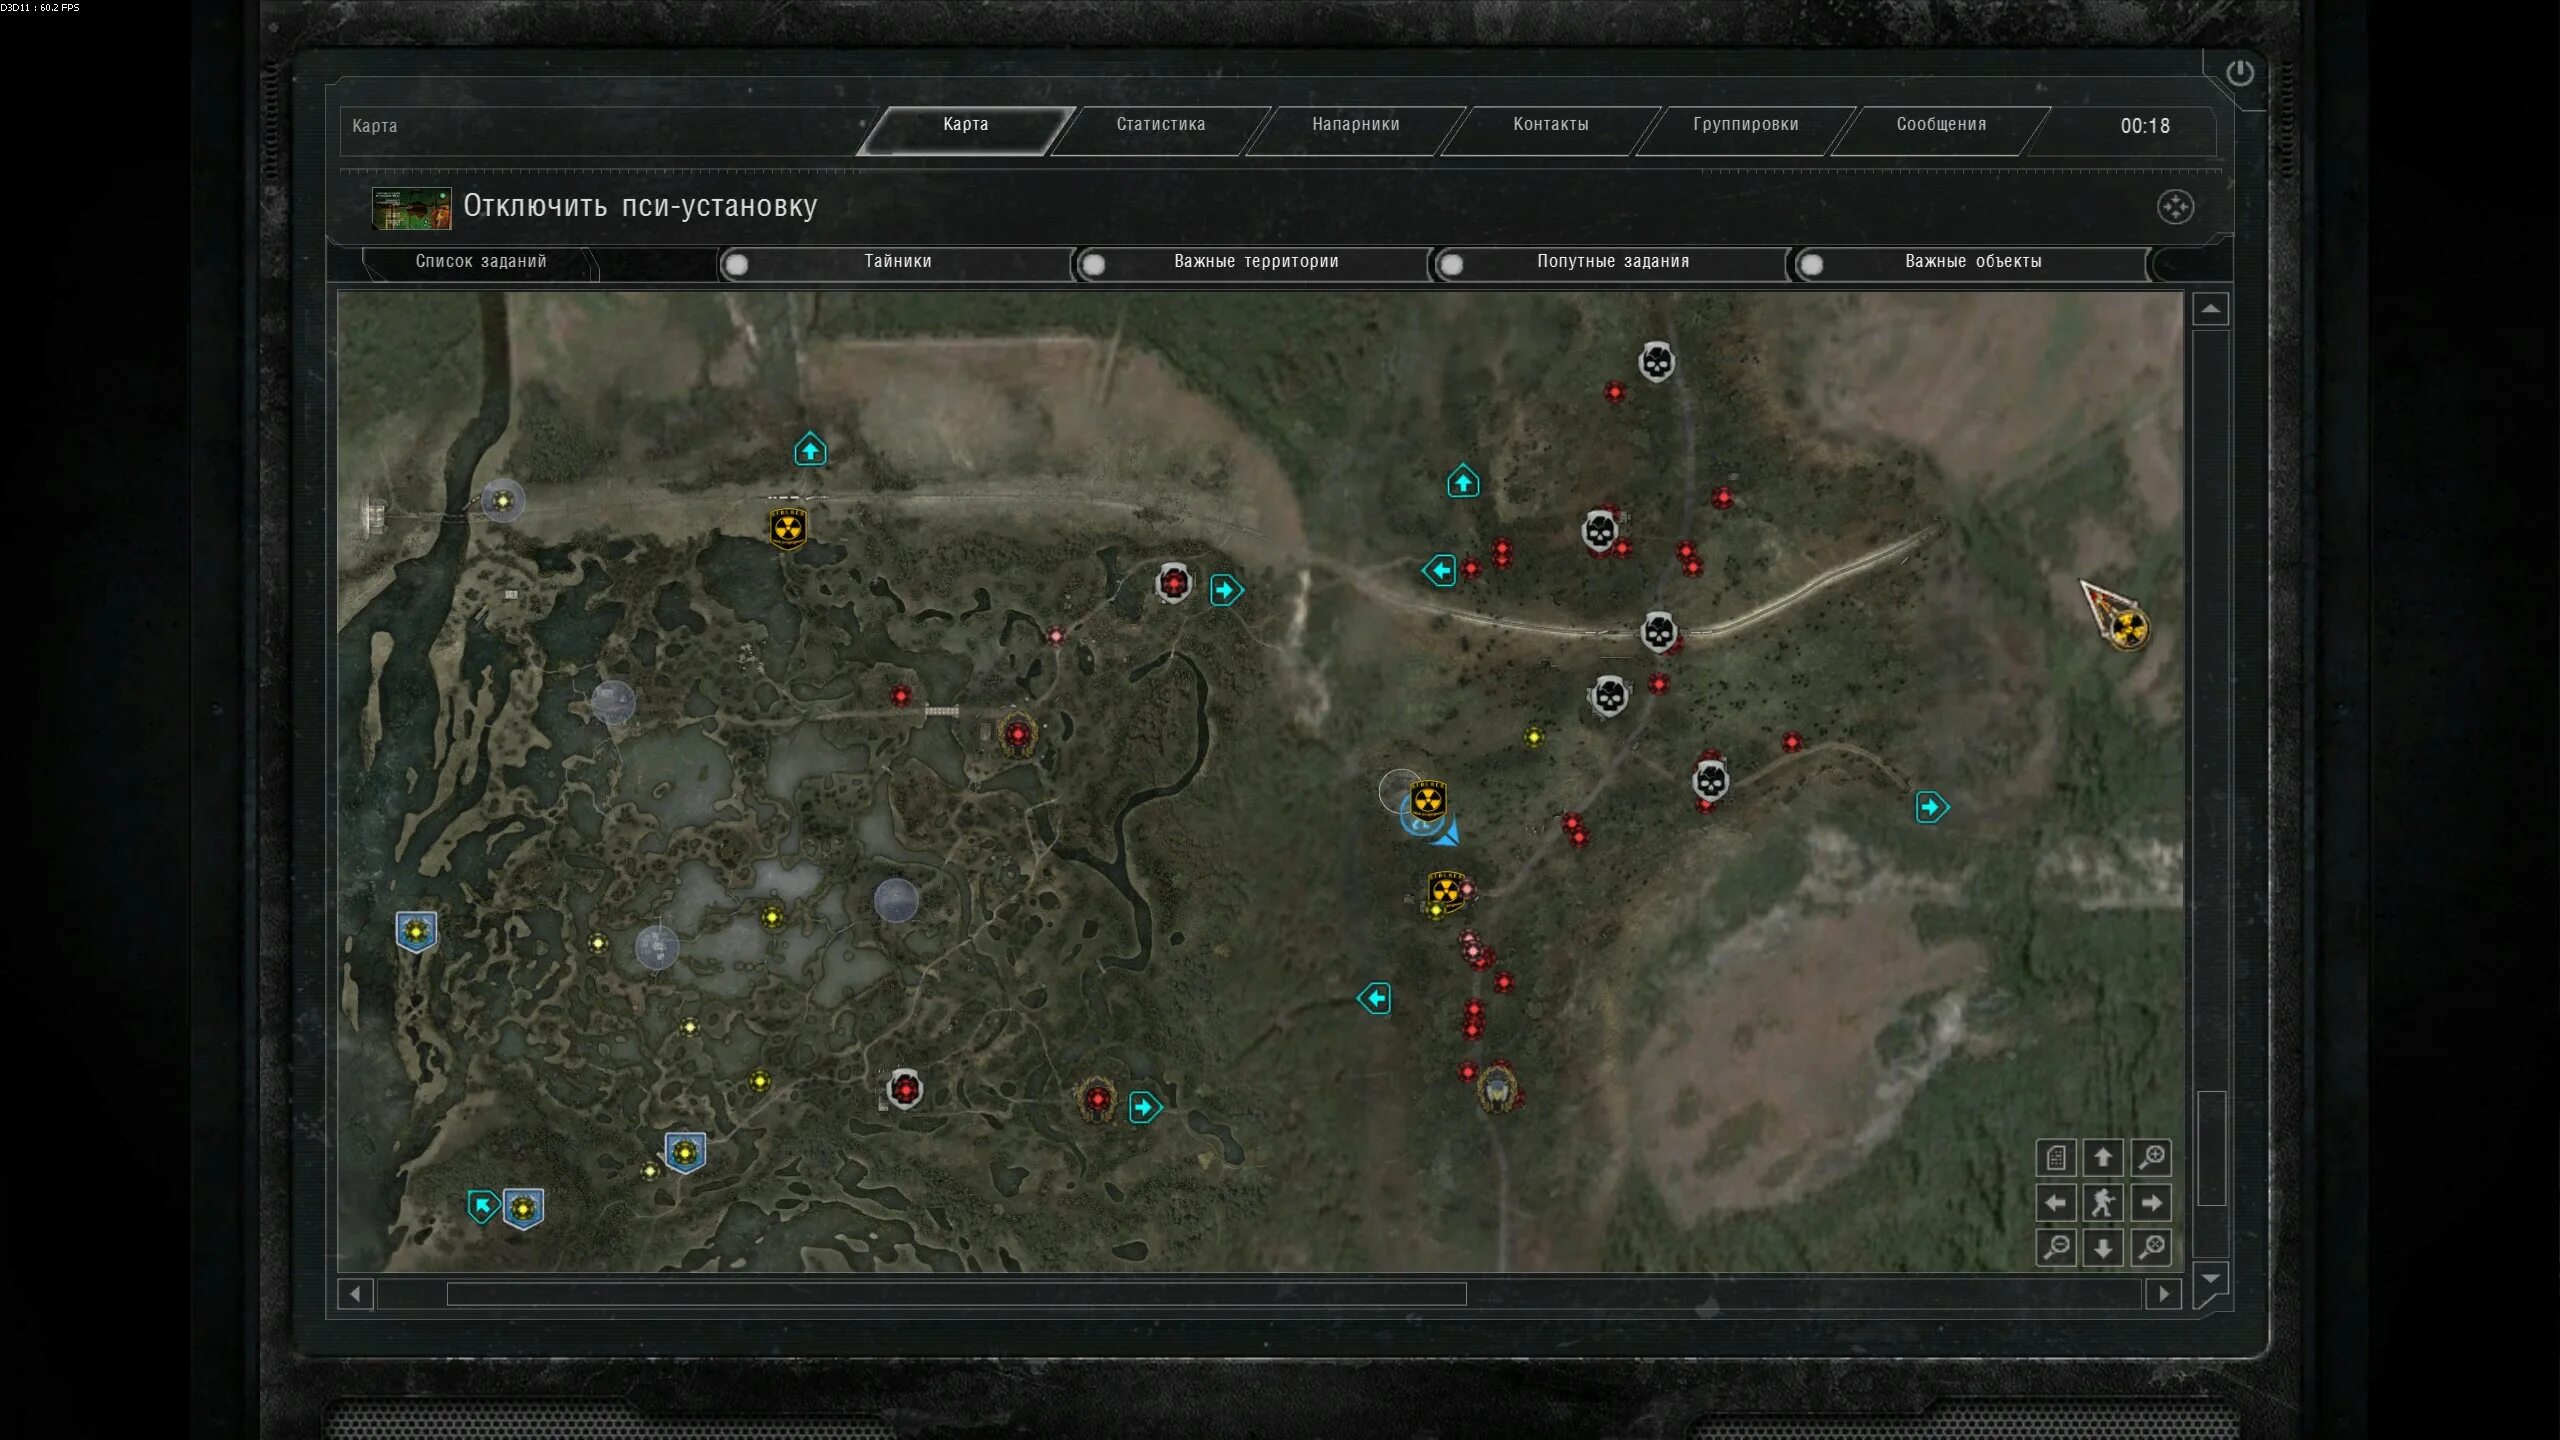The width and height of the screenshot is (2560, 1440).
Task: Pan map down with arrow button
Action: 2103,1248
